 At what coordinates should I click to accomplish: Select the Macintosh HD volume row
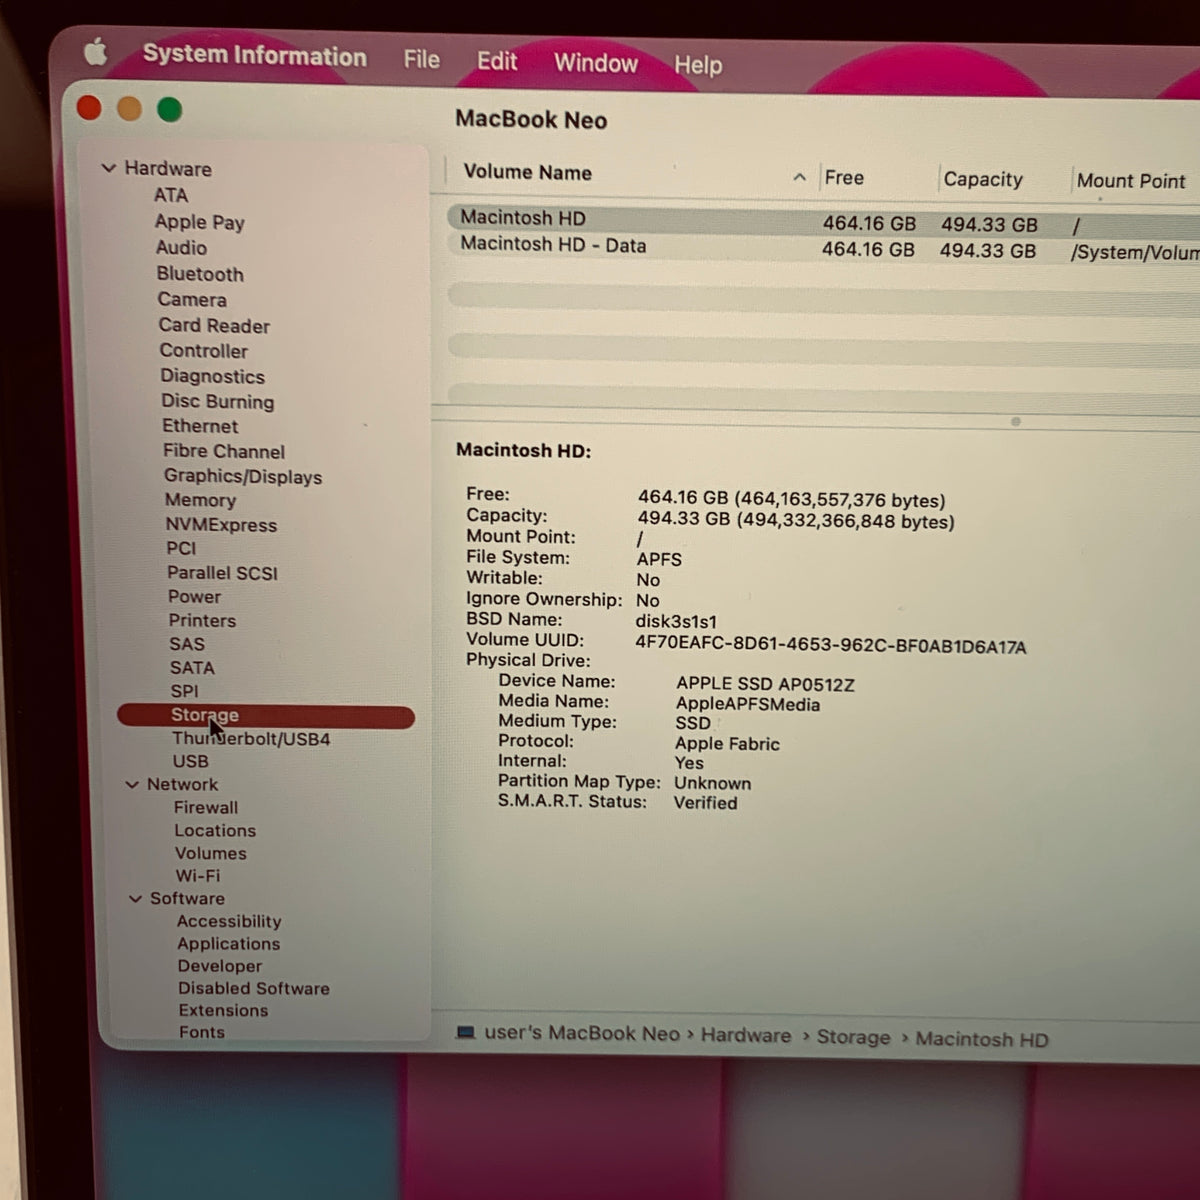tap(822, 221)
